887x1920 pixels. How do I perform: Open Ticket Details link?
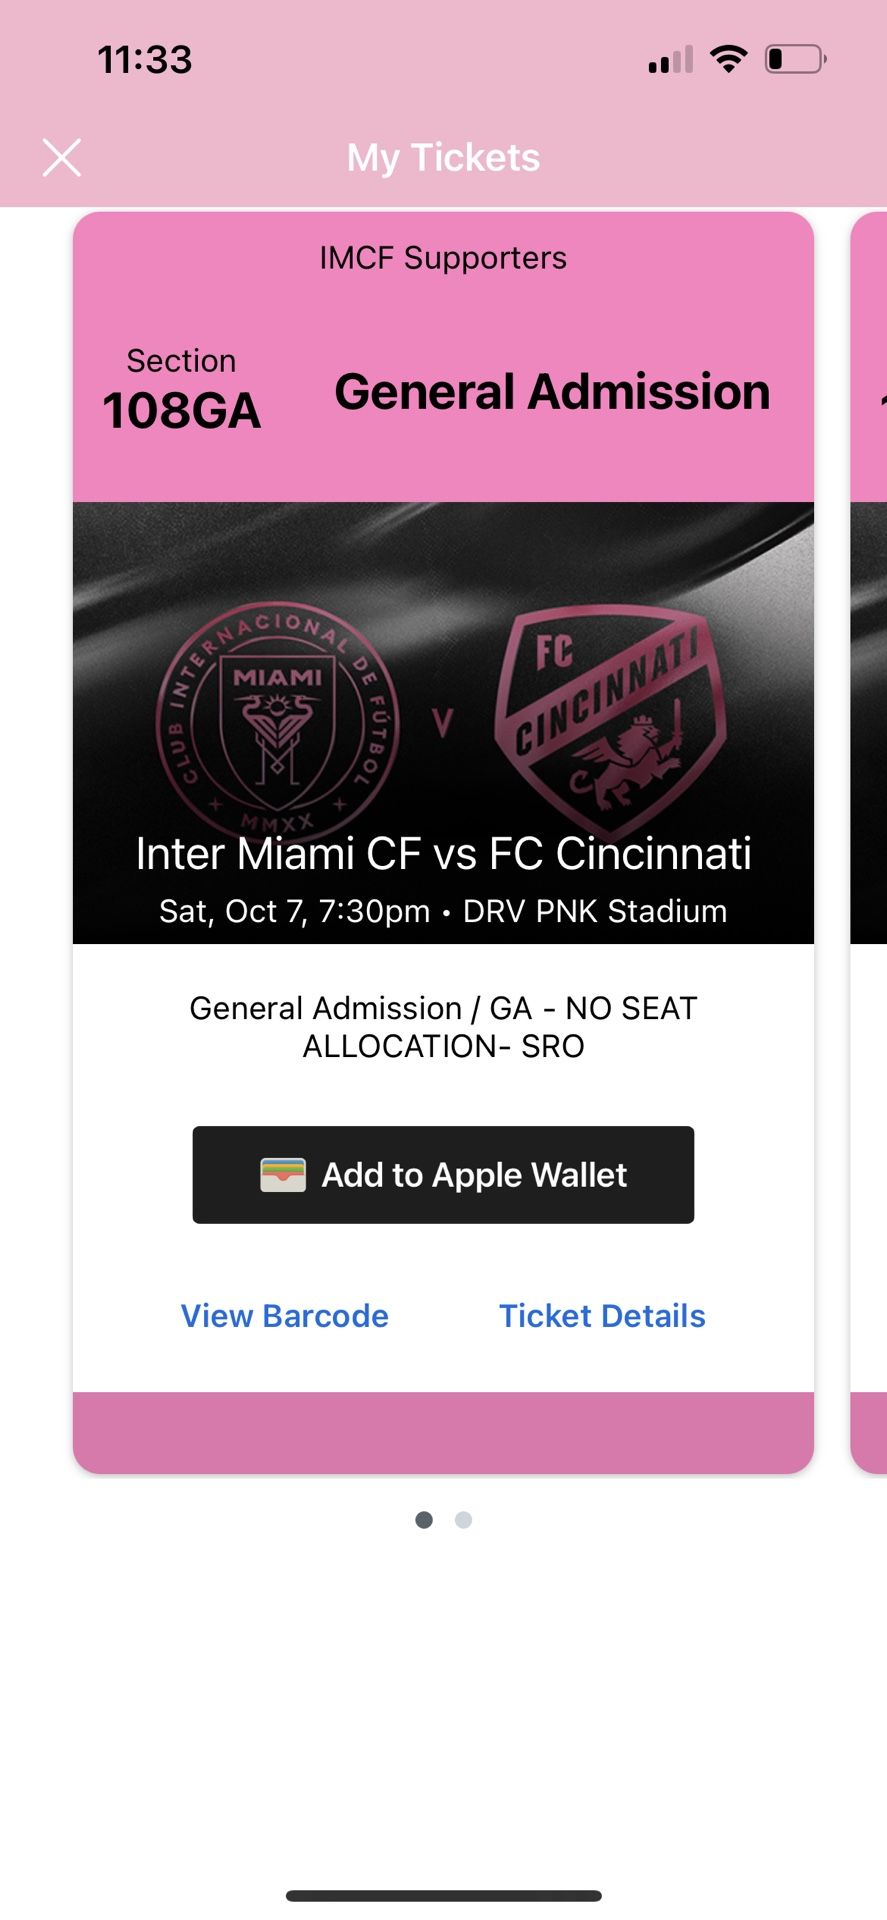pyautogui.click(x=602, y=1316)
